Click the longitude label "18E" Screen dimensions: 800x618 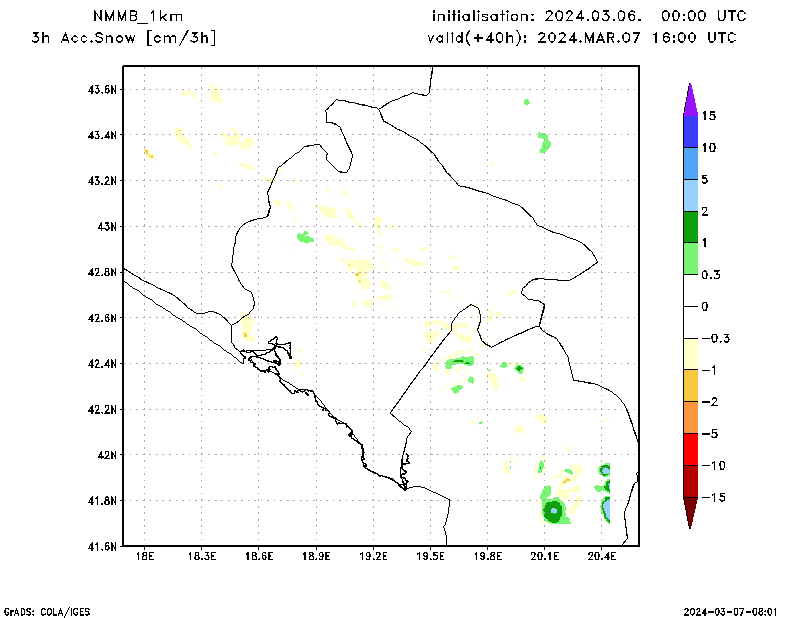click(145, 556)
